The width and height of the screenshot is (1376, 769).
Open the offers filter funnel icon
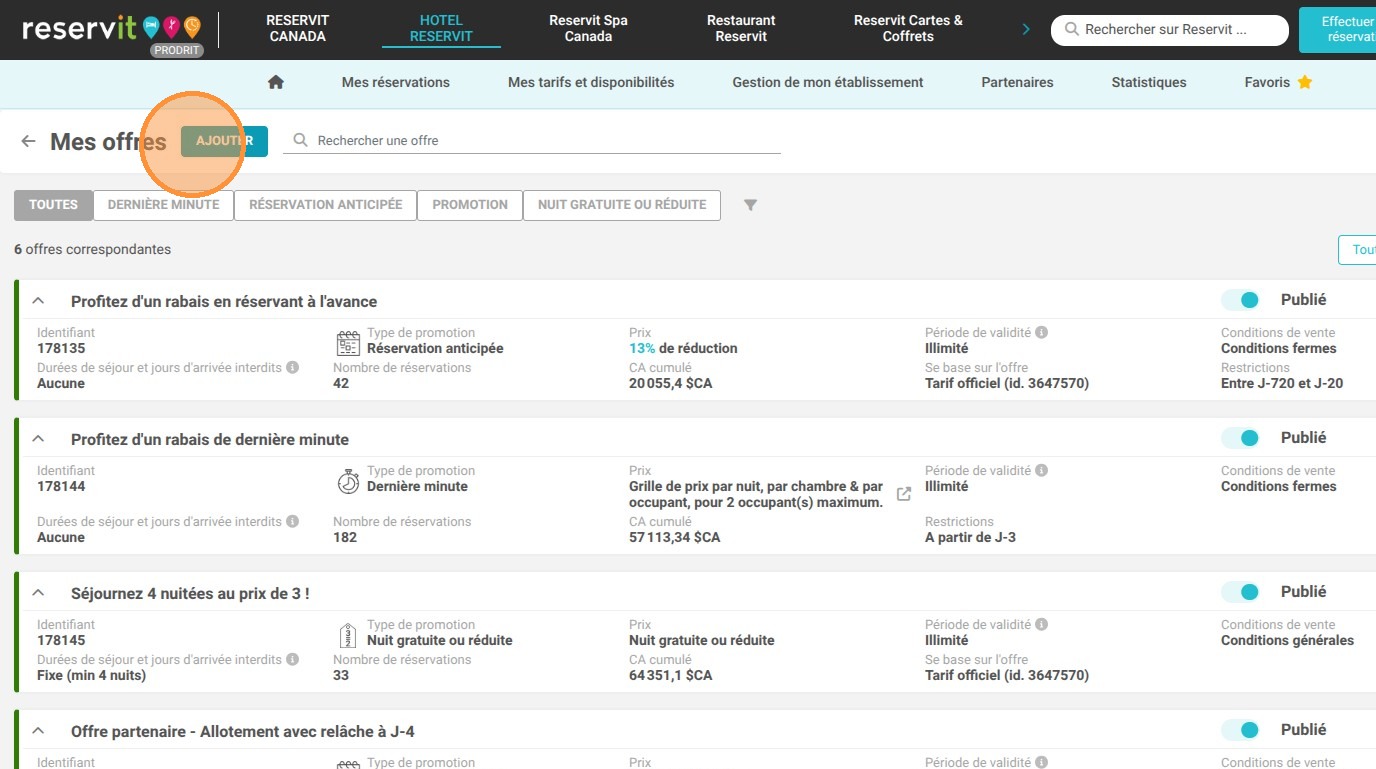(750, 205)
